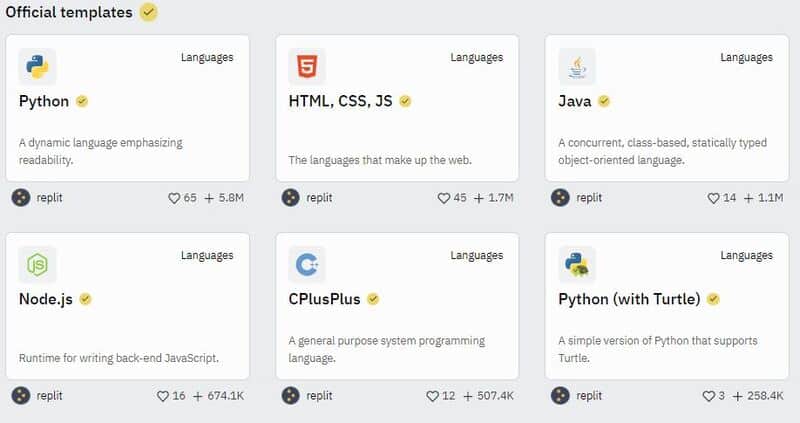Click replit avatar under HTML, CSS, JS card
This screenshot has height=423, width=800.
click(291, 197)
